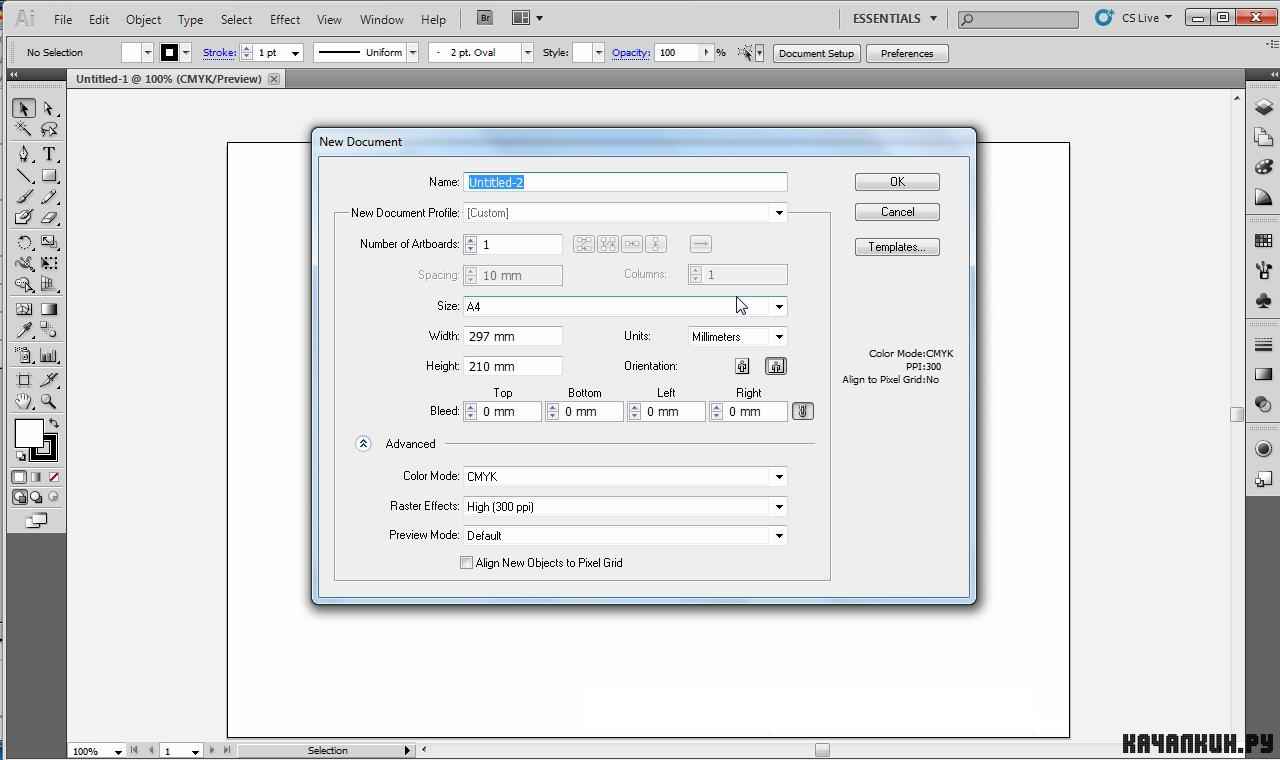This screenshot has height=760, width=1280.
Task: Check Align New Objects to Pixel Grid
Action: coord(466,563)
